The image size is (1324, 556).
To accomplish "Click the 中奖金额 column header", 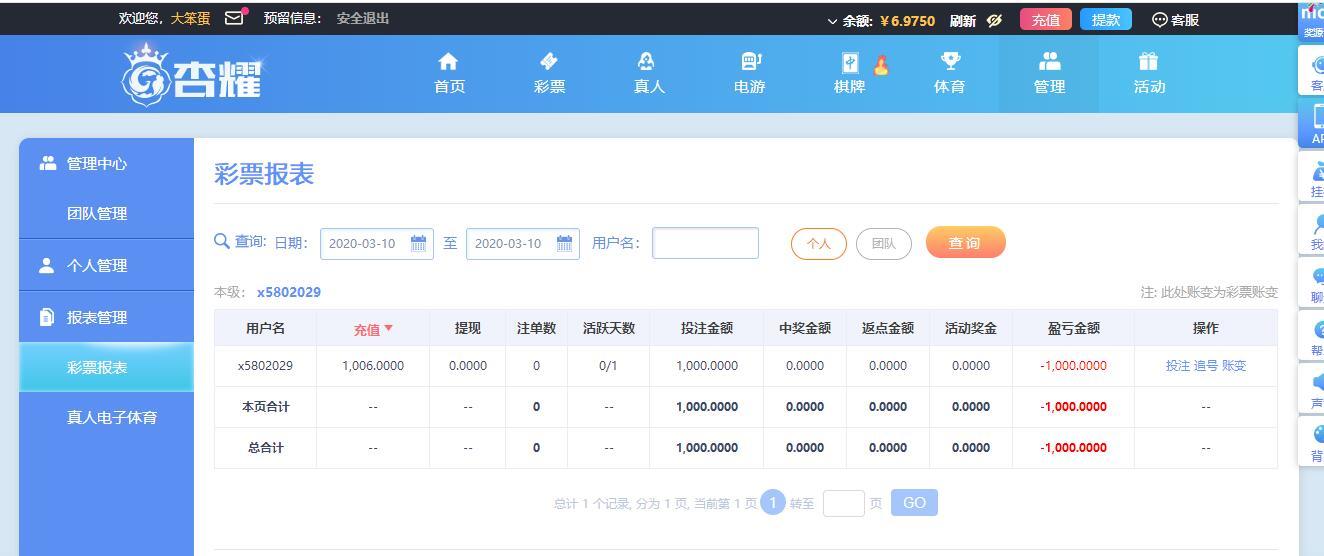I will click(805, 328).
